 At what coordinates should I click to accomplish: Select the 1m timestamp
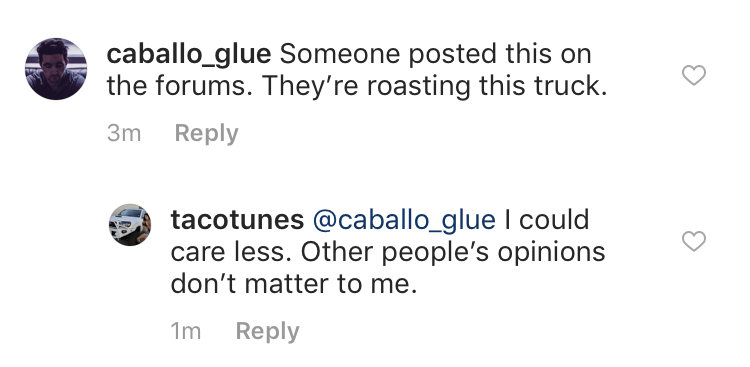pyautogui.click(x=186, y=332)
